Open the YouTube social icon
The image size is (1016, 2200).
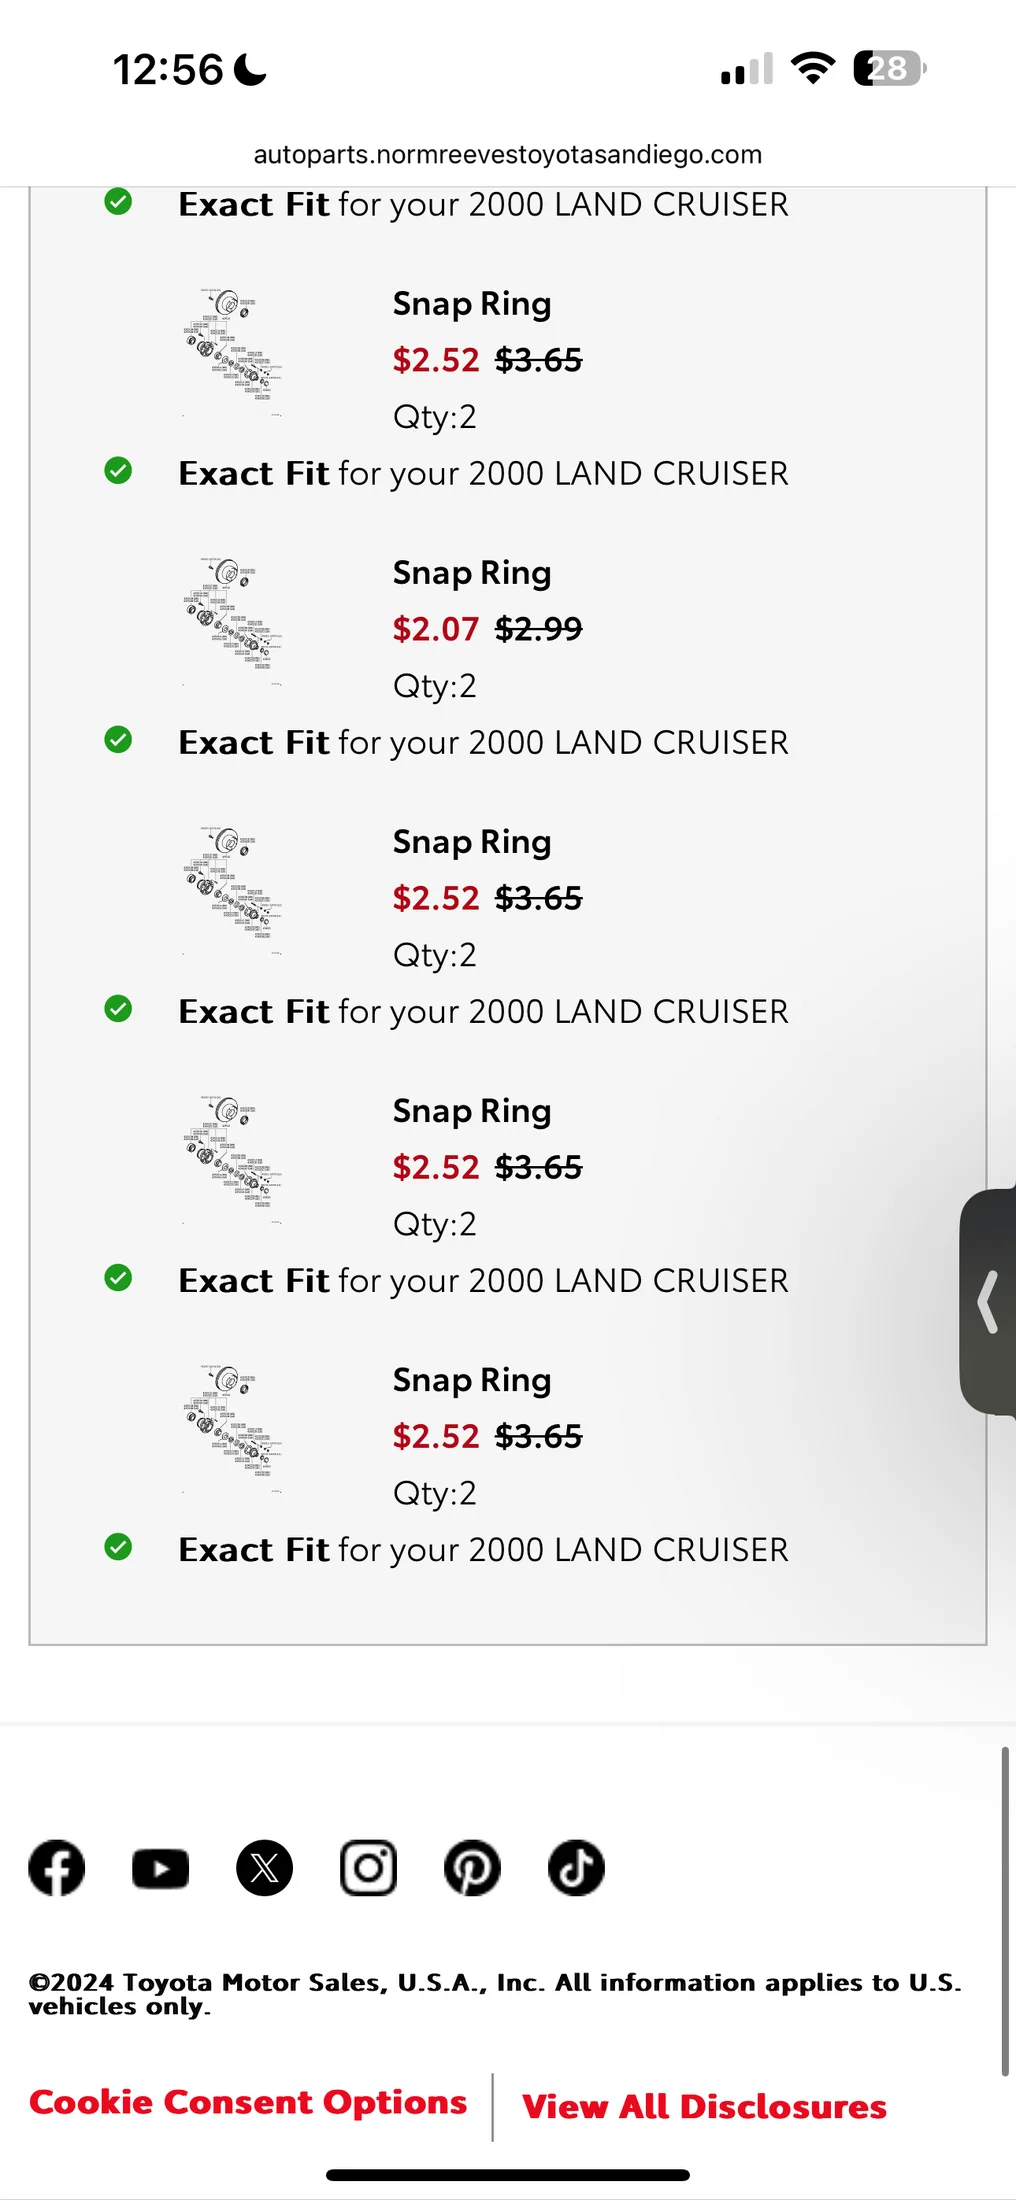[160, 1868]
